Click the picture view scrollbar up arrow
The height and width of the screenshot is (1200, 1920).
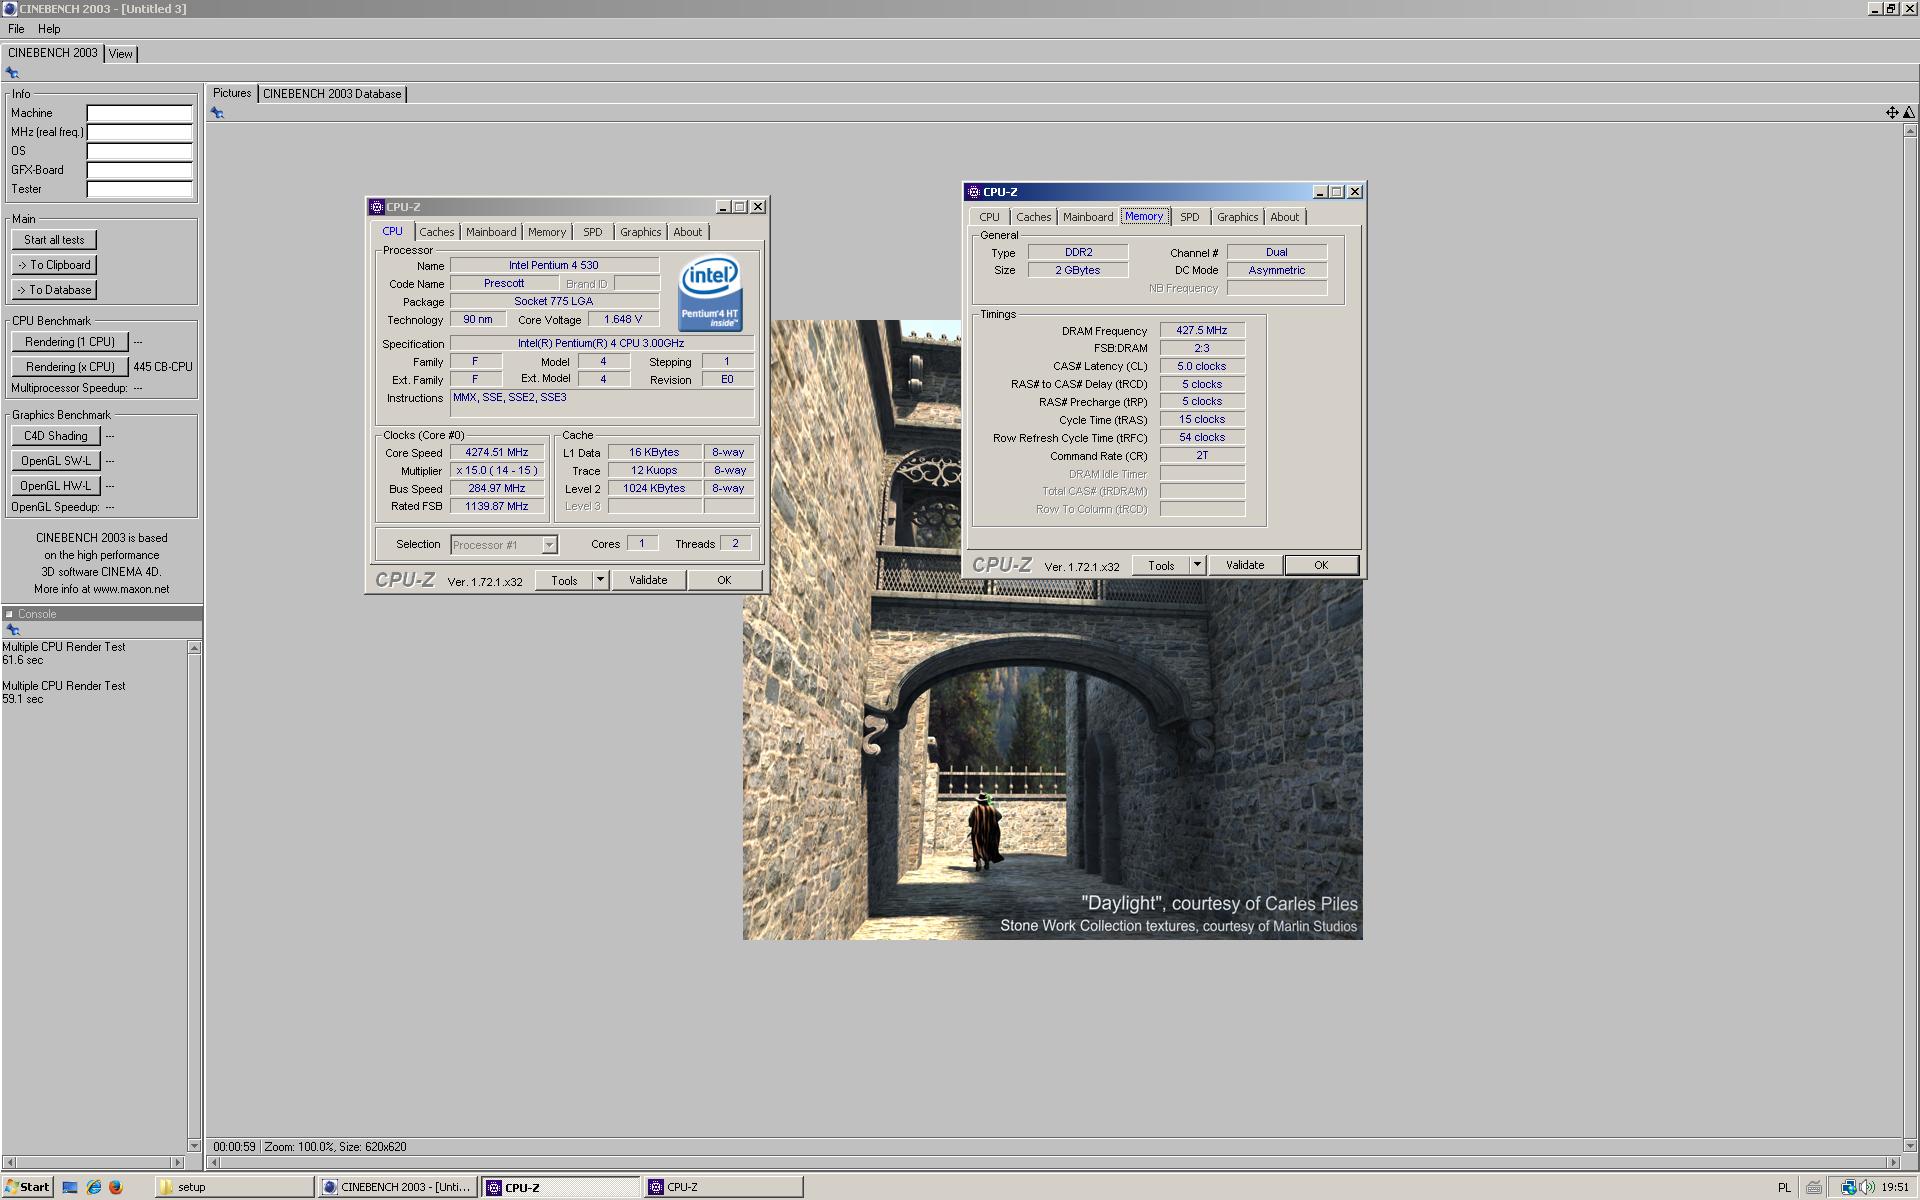(1911, 131)
